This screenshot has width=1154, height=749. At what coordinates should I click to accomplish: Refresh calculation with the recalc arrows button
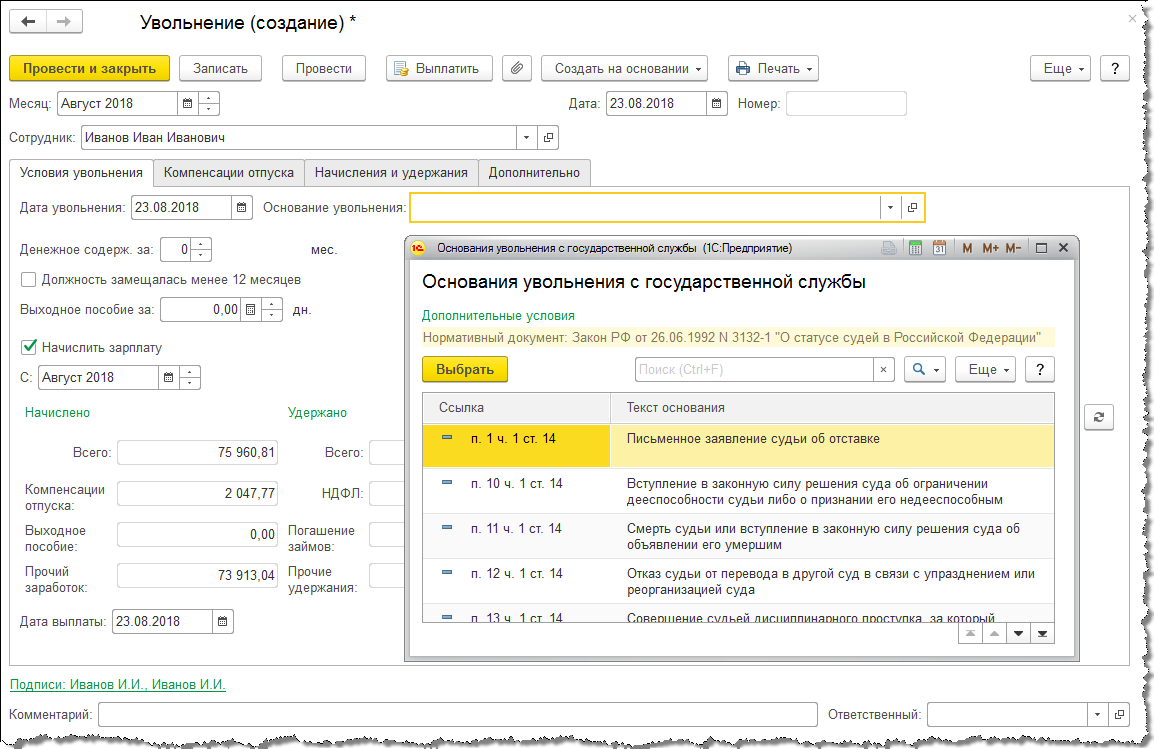[x=1099, y=417]
